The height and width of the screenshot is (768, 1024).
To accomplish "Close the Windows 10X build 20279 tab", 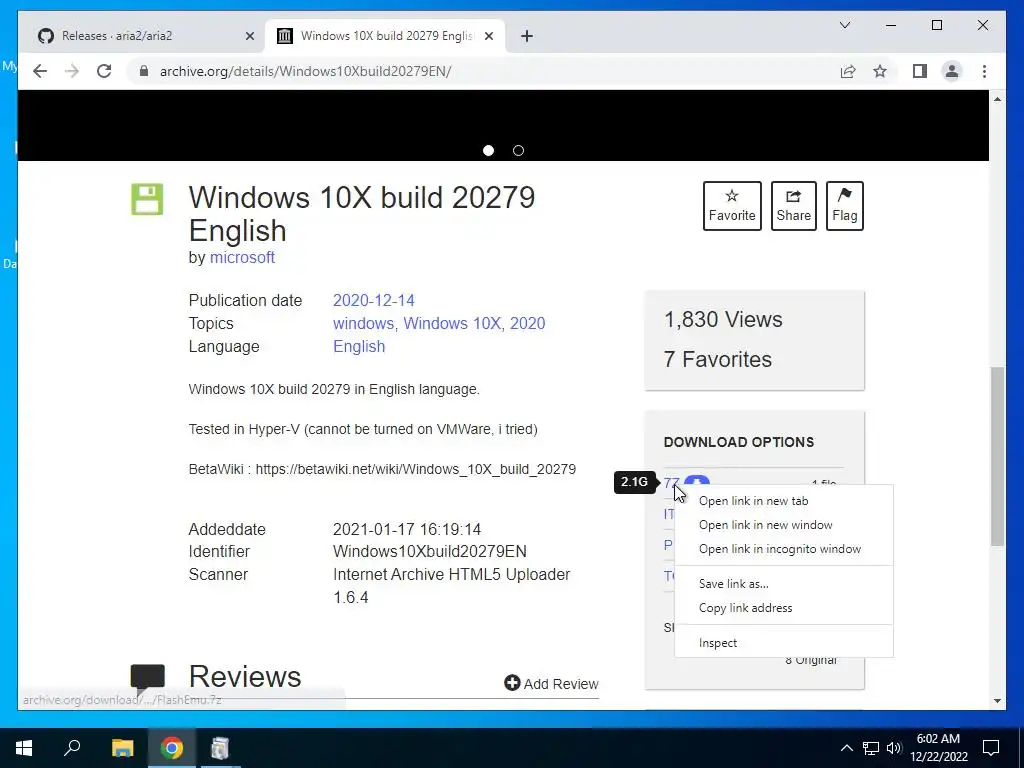I will [x=488, y=36].
